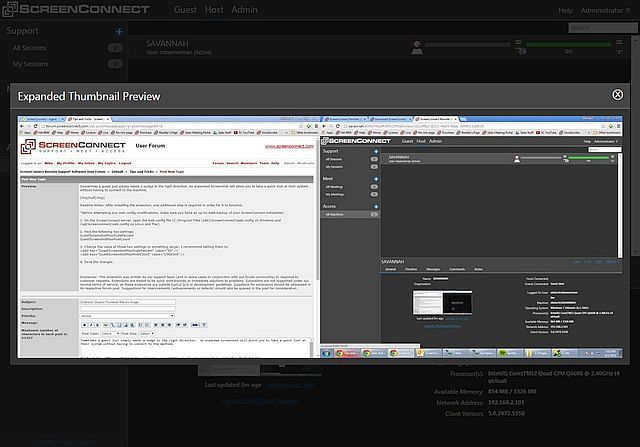Open the Help link in the header
Image resolution: width=640 pixels, height=447 pixels.
pyautogui.click(x=566, y=11)
